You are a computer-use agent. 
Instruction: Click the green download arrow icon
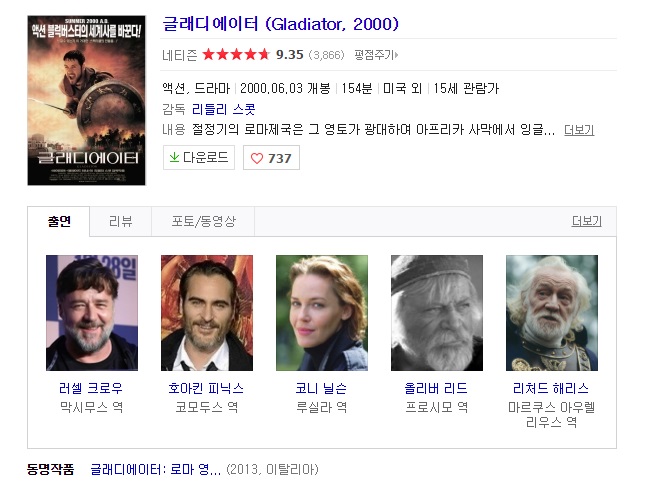click(174, 157)
